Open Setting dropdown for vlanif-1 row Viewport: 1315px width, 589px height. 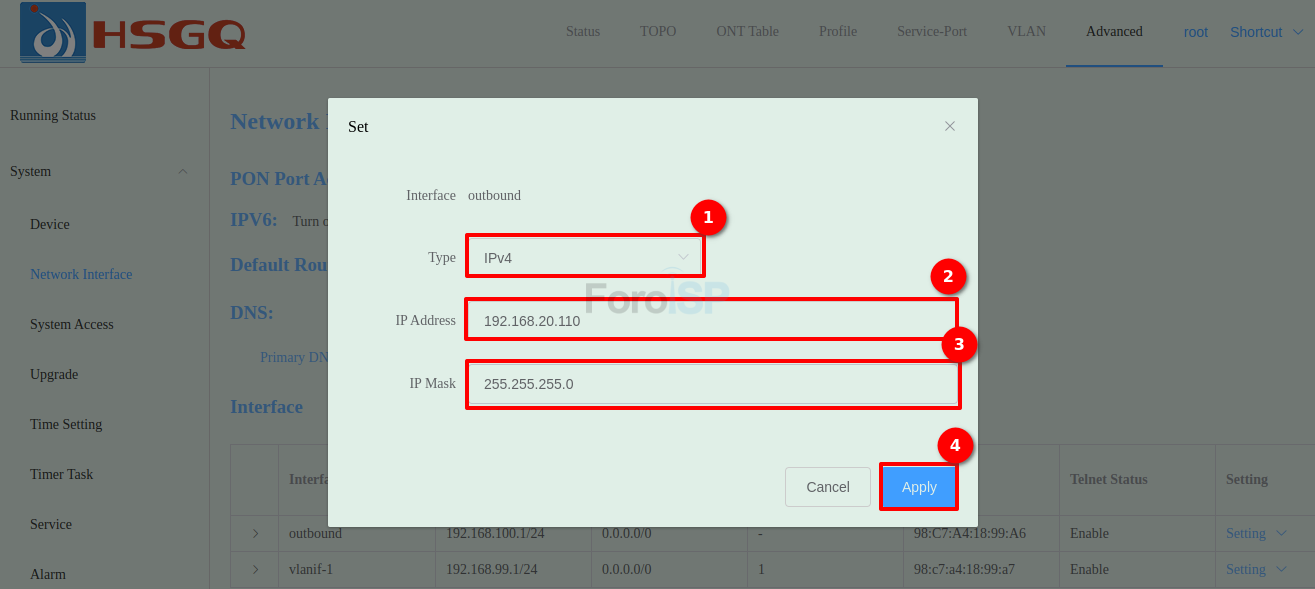1256,569
